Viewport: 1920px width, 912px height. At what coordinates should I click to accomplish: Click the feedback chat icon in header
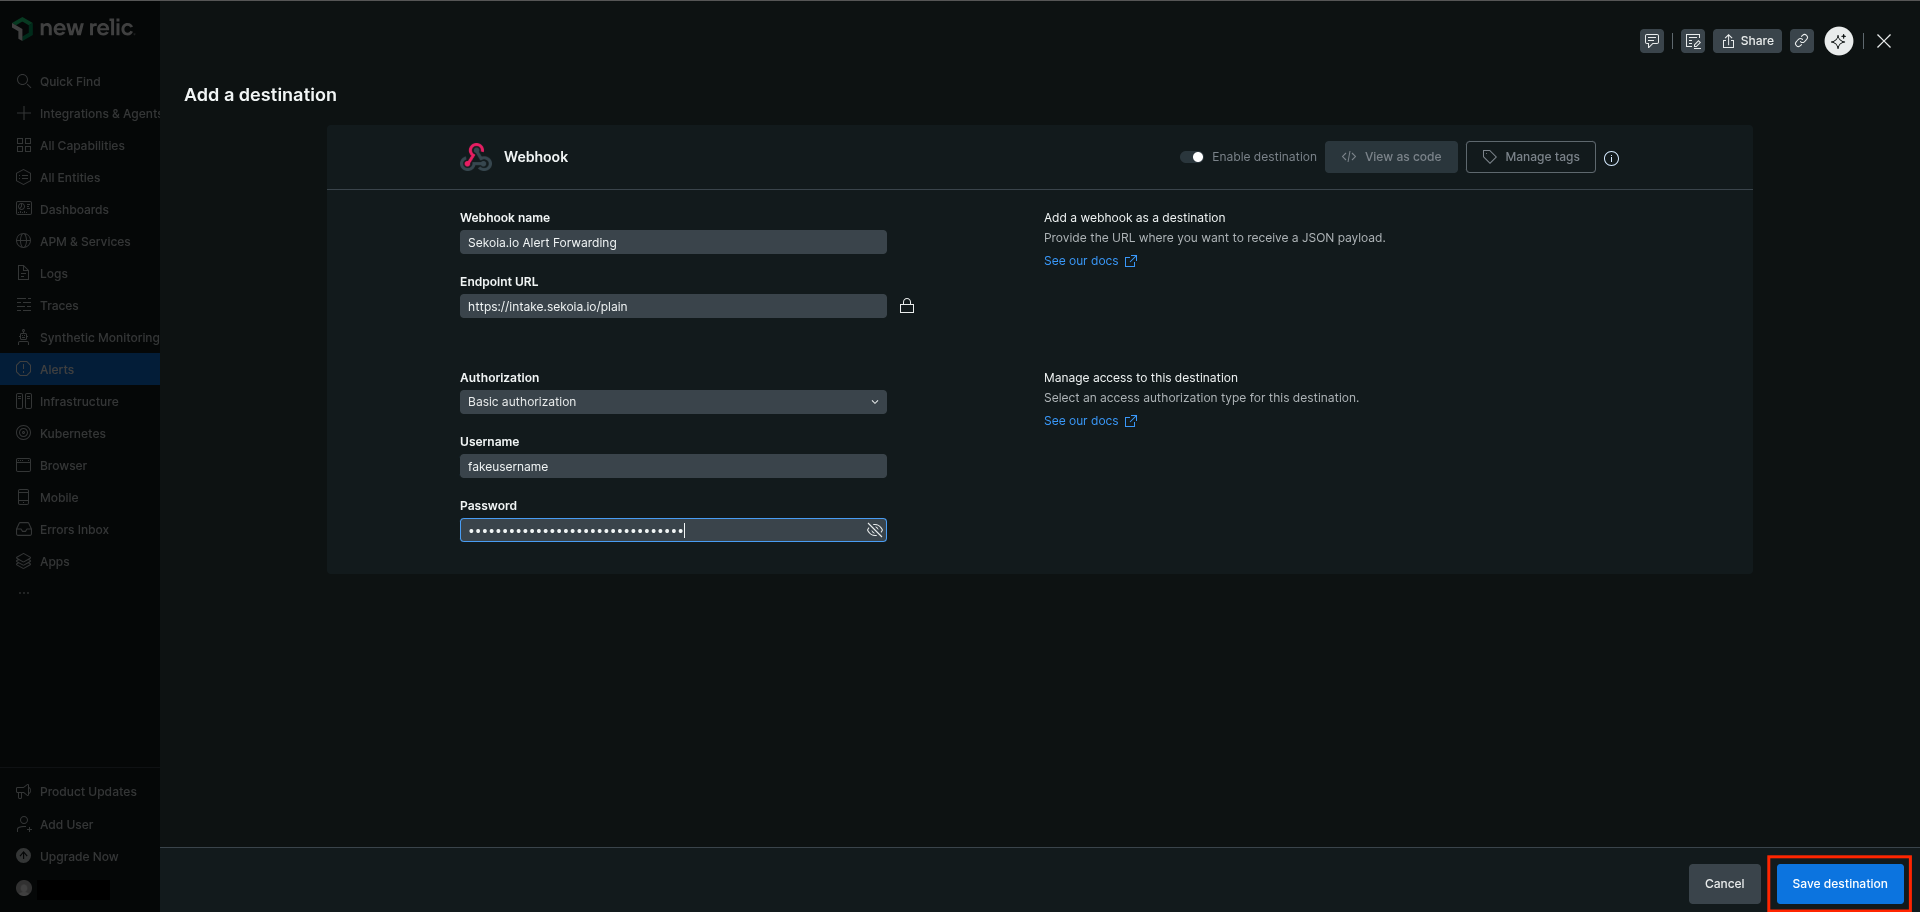pos(1652,41)
